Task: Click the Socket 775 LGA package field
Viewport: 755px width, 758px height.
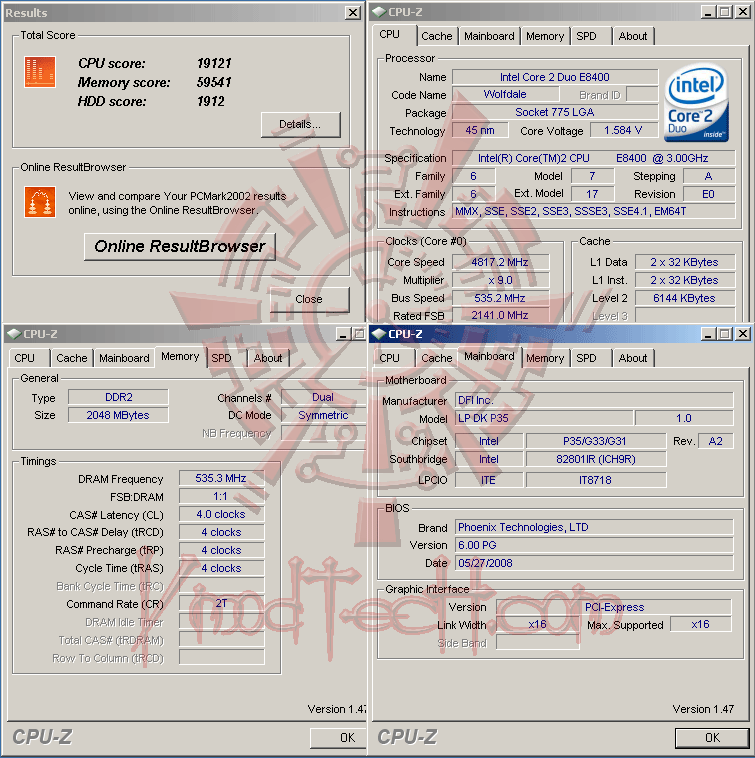Action: coord(555,112)
